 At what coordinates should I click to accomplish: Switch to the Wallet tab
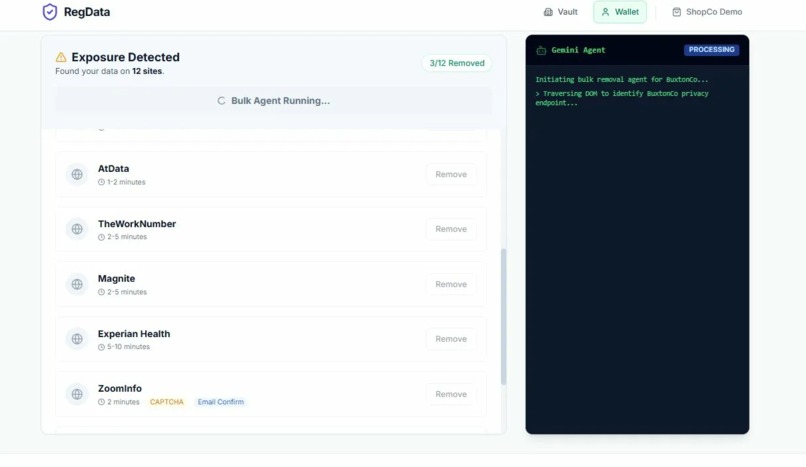coord(620,12)
